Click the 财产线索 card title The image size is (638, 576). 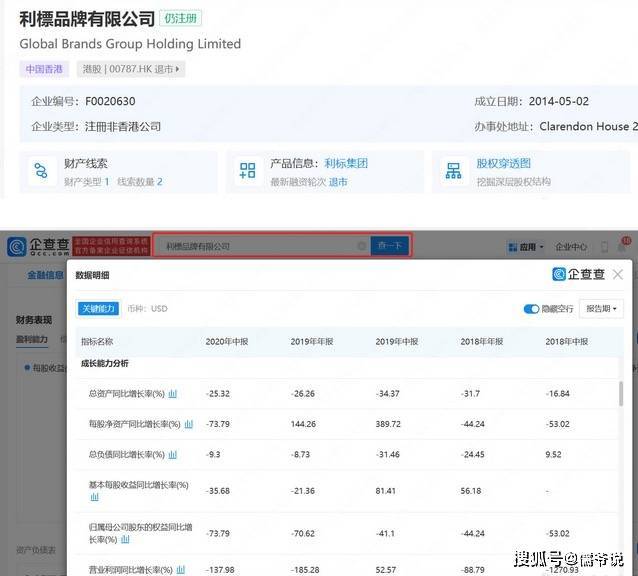coord(86,164)
